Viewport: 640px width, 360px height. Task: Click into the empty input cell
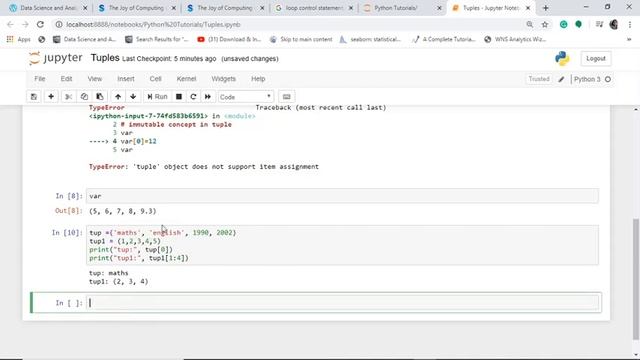(343, 303)
